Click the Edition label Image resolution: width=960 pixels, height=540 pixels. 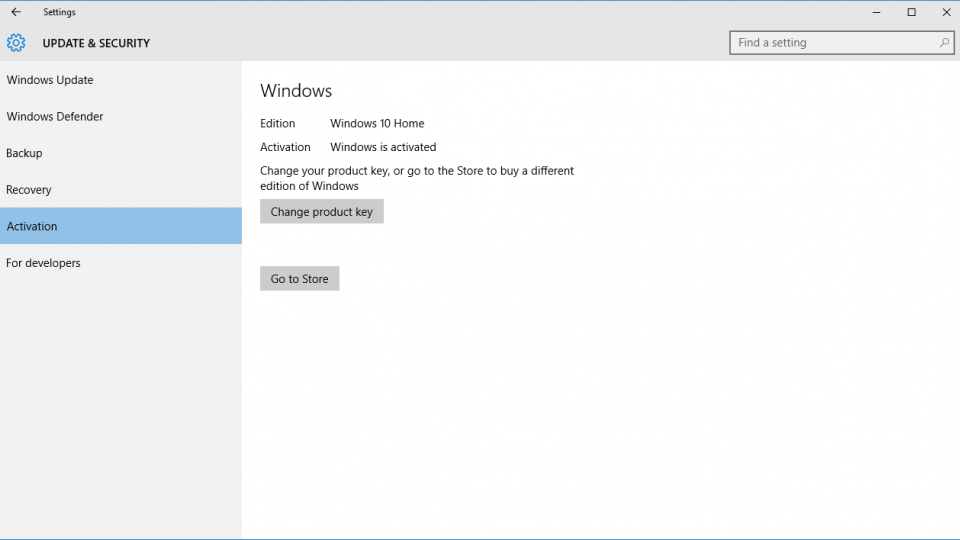point(277,123)
